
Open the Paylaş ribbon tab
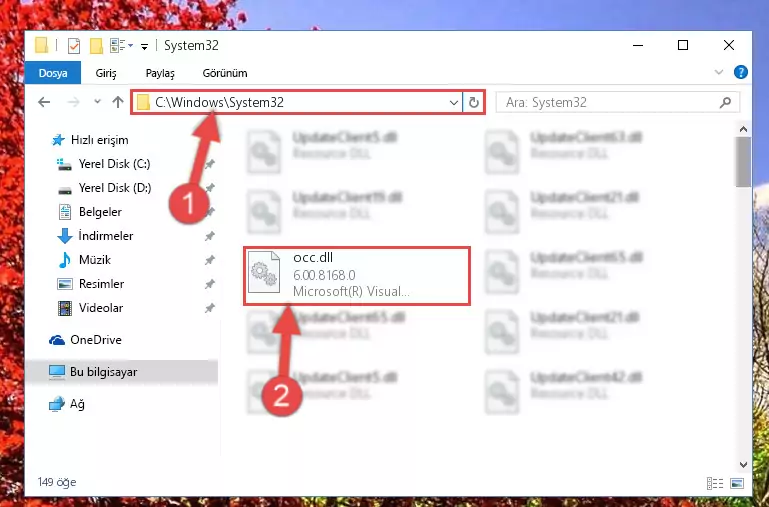(x=160, y=73)
